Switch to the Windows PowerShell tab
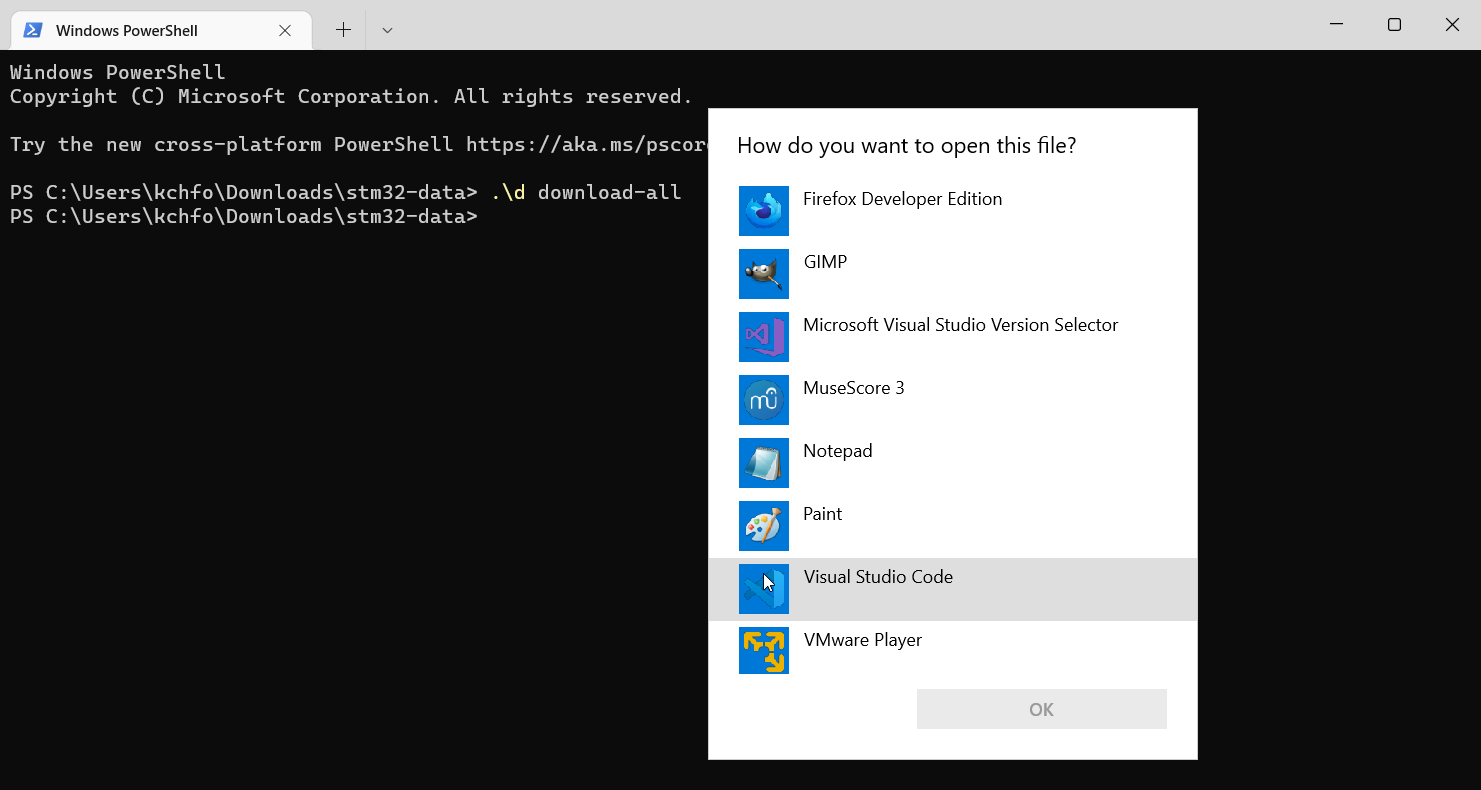The image size is (1481, 790). point(161,30)
